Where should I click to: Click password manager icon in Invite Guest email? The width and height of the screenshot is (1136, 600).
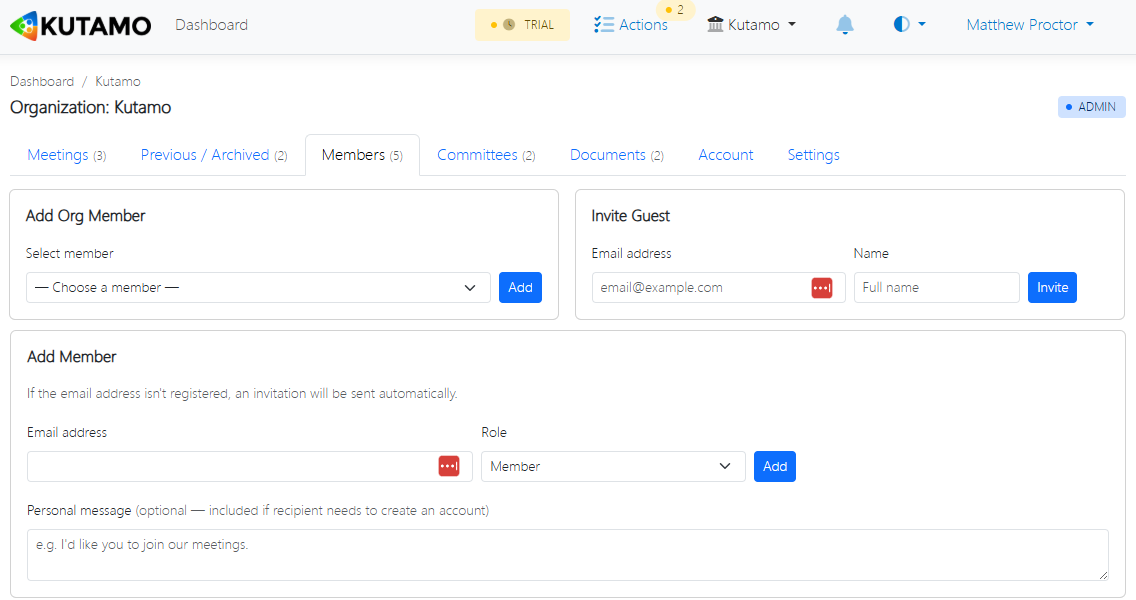pos(822,288)
